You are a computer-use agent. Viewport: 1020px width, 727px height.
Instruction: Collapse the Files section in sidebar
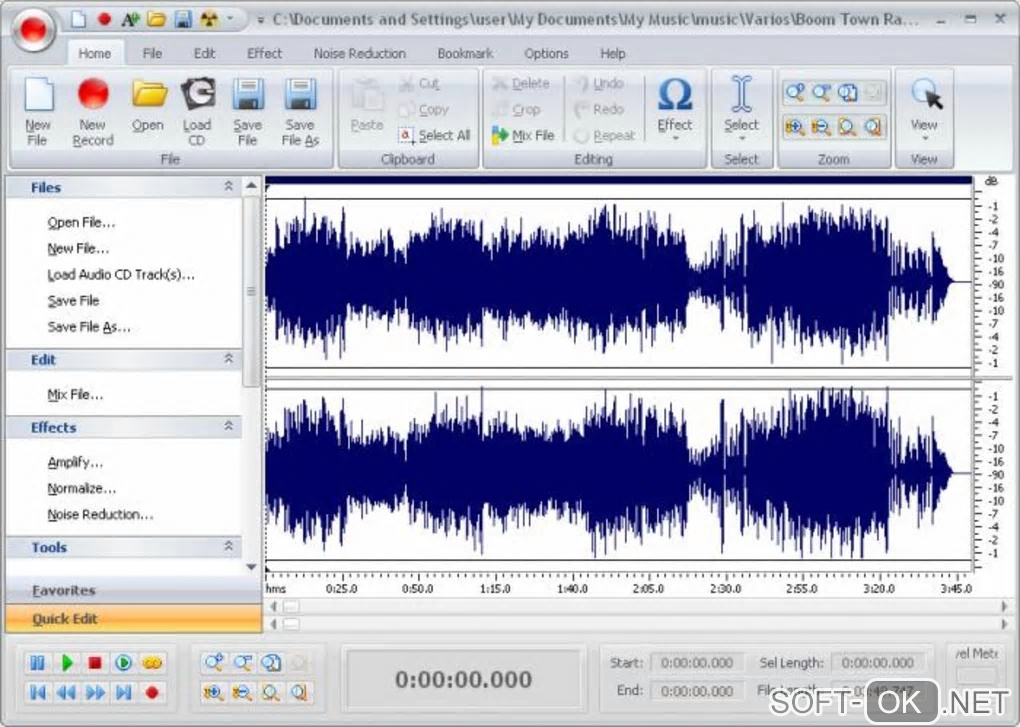[x=228, y=187]
